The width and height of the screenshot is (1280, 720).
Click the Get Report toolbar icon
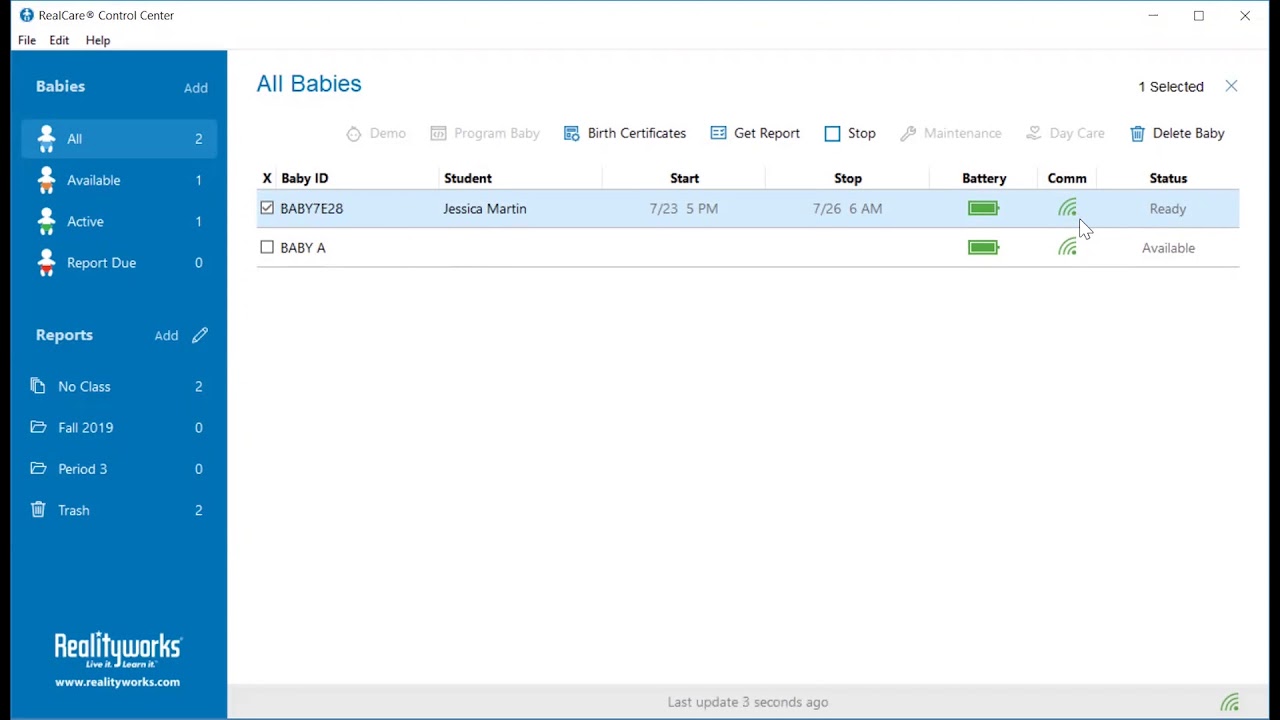click(x=718, y=133)
